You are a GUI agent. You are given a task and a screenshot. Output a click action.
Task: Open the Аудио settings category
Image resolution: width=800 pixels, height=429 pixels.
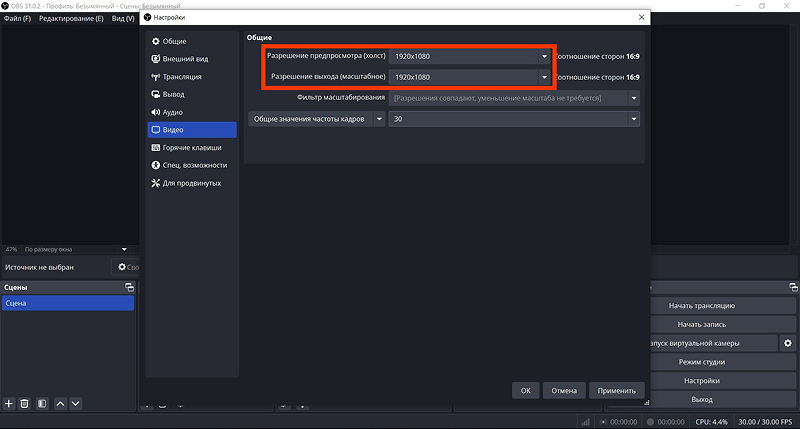click(192, 112)
